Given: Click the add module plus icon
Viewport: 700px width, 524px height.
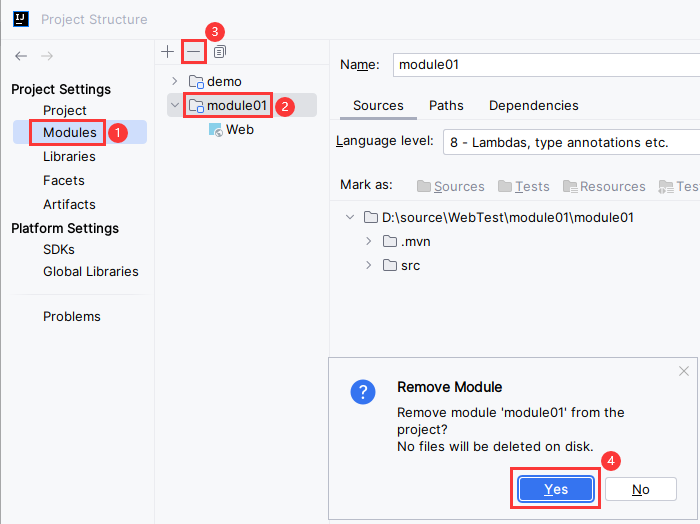Looking at the screenshot, I should click(167, 51).
